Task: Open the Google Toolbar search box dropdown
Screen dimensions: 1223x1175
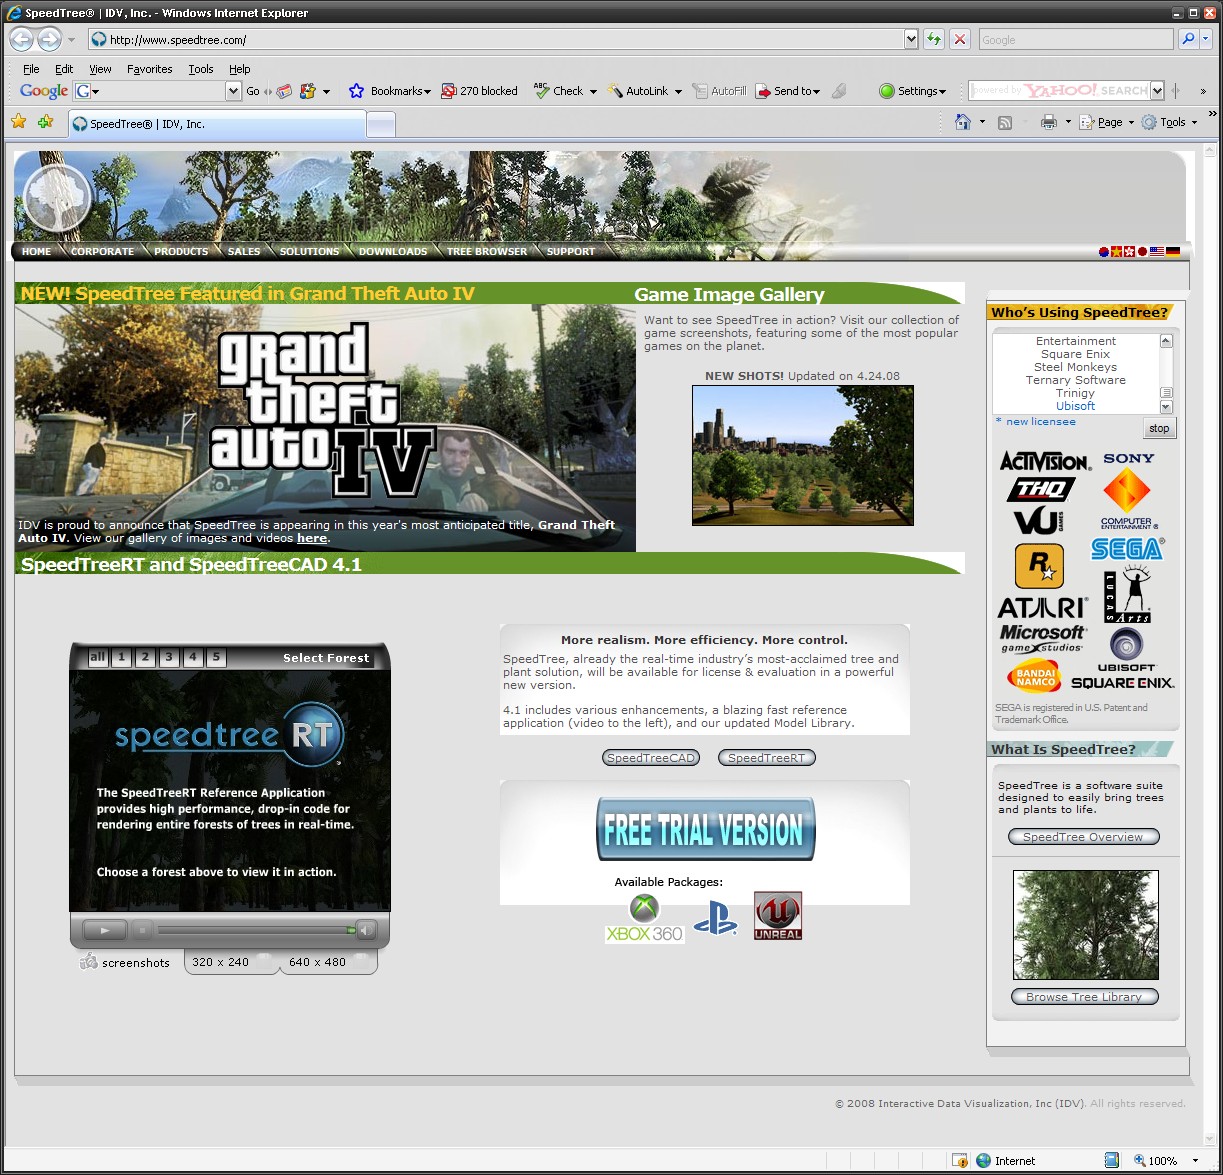Action: tap(233, 91)
